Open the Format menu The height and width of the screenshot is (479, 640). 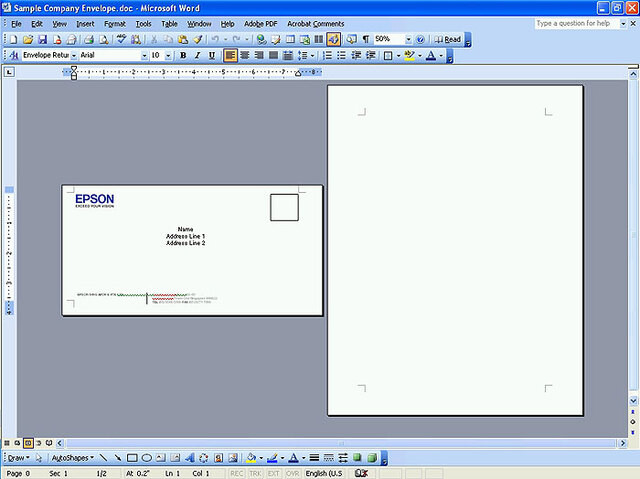[115, 24]
